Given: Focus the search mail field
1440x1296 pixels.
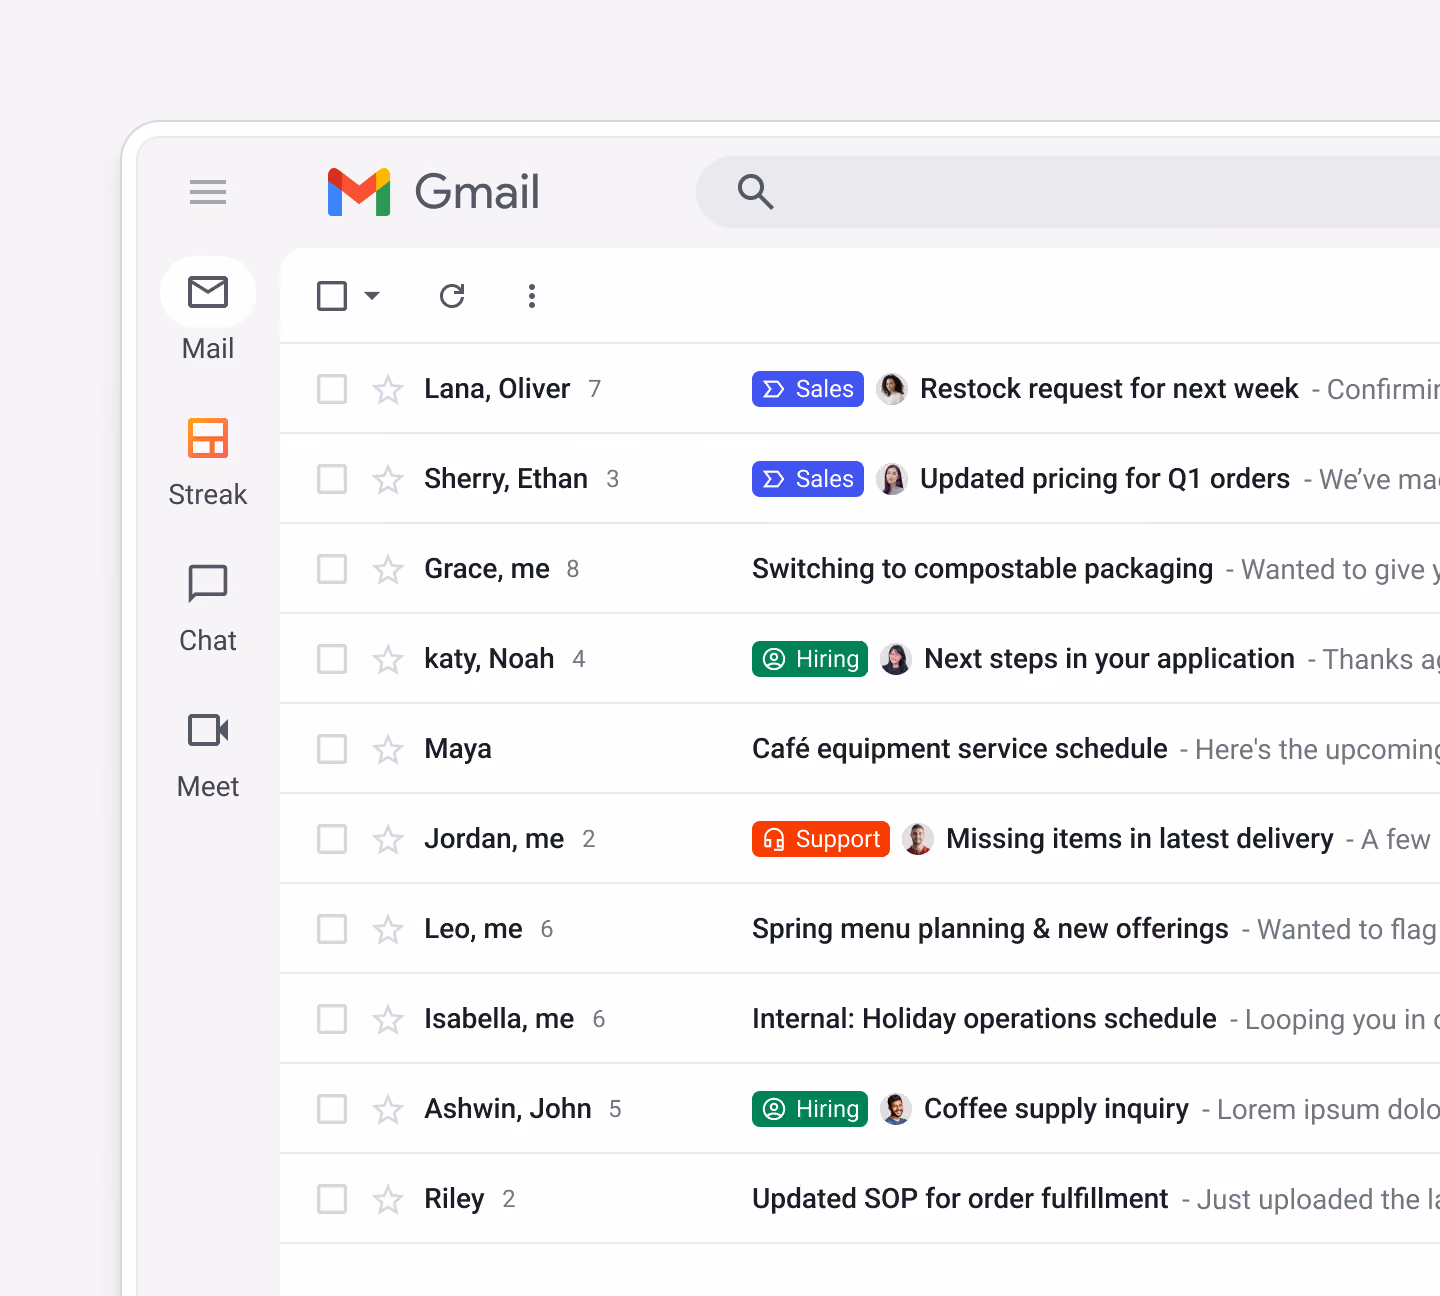Looking at the screenshot, I should click(x=1068, y=192).
